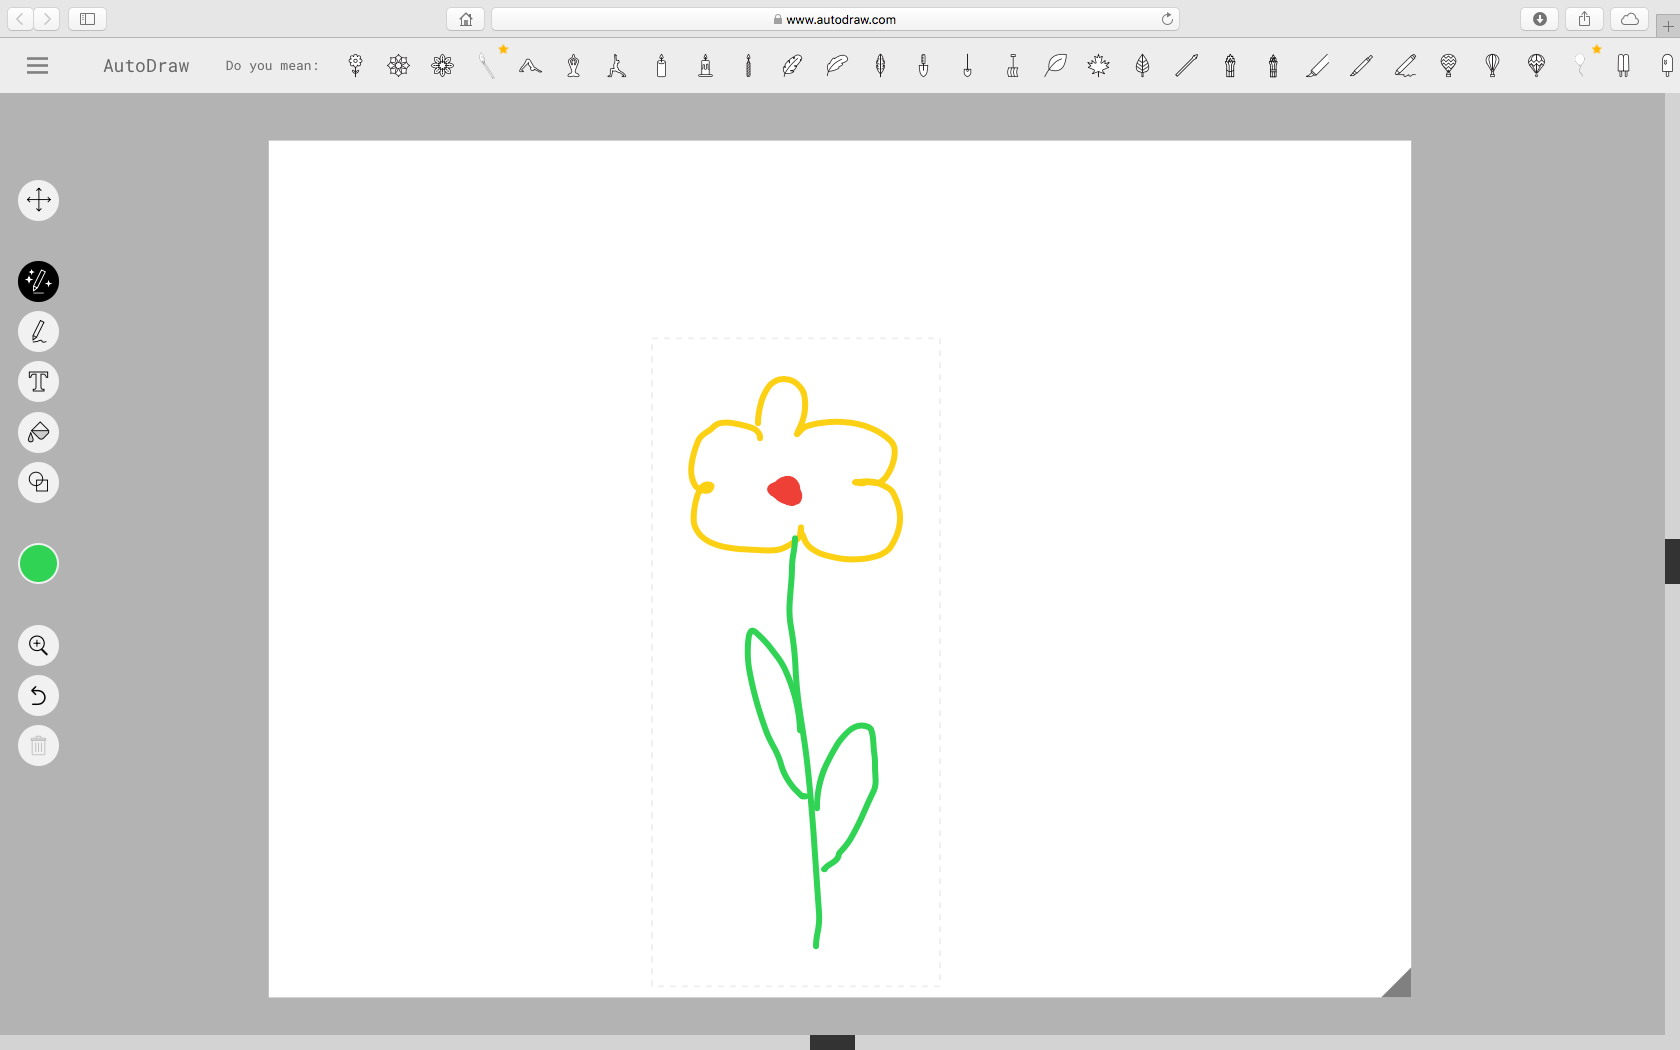This screenshot has height=1050, width=1680.
Task: Pick the candle suggestion
Action: coord(661,65)
